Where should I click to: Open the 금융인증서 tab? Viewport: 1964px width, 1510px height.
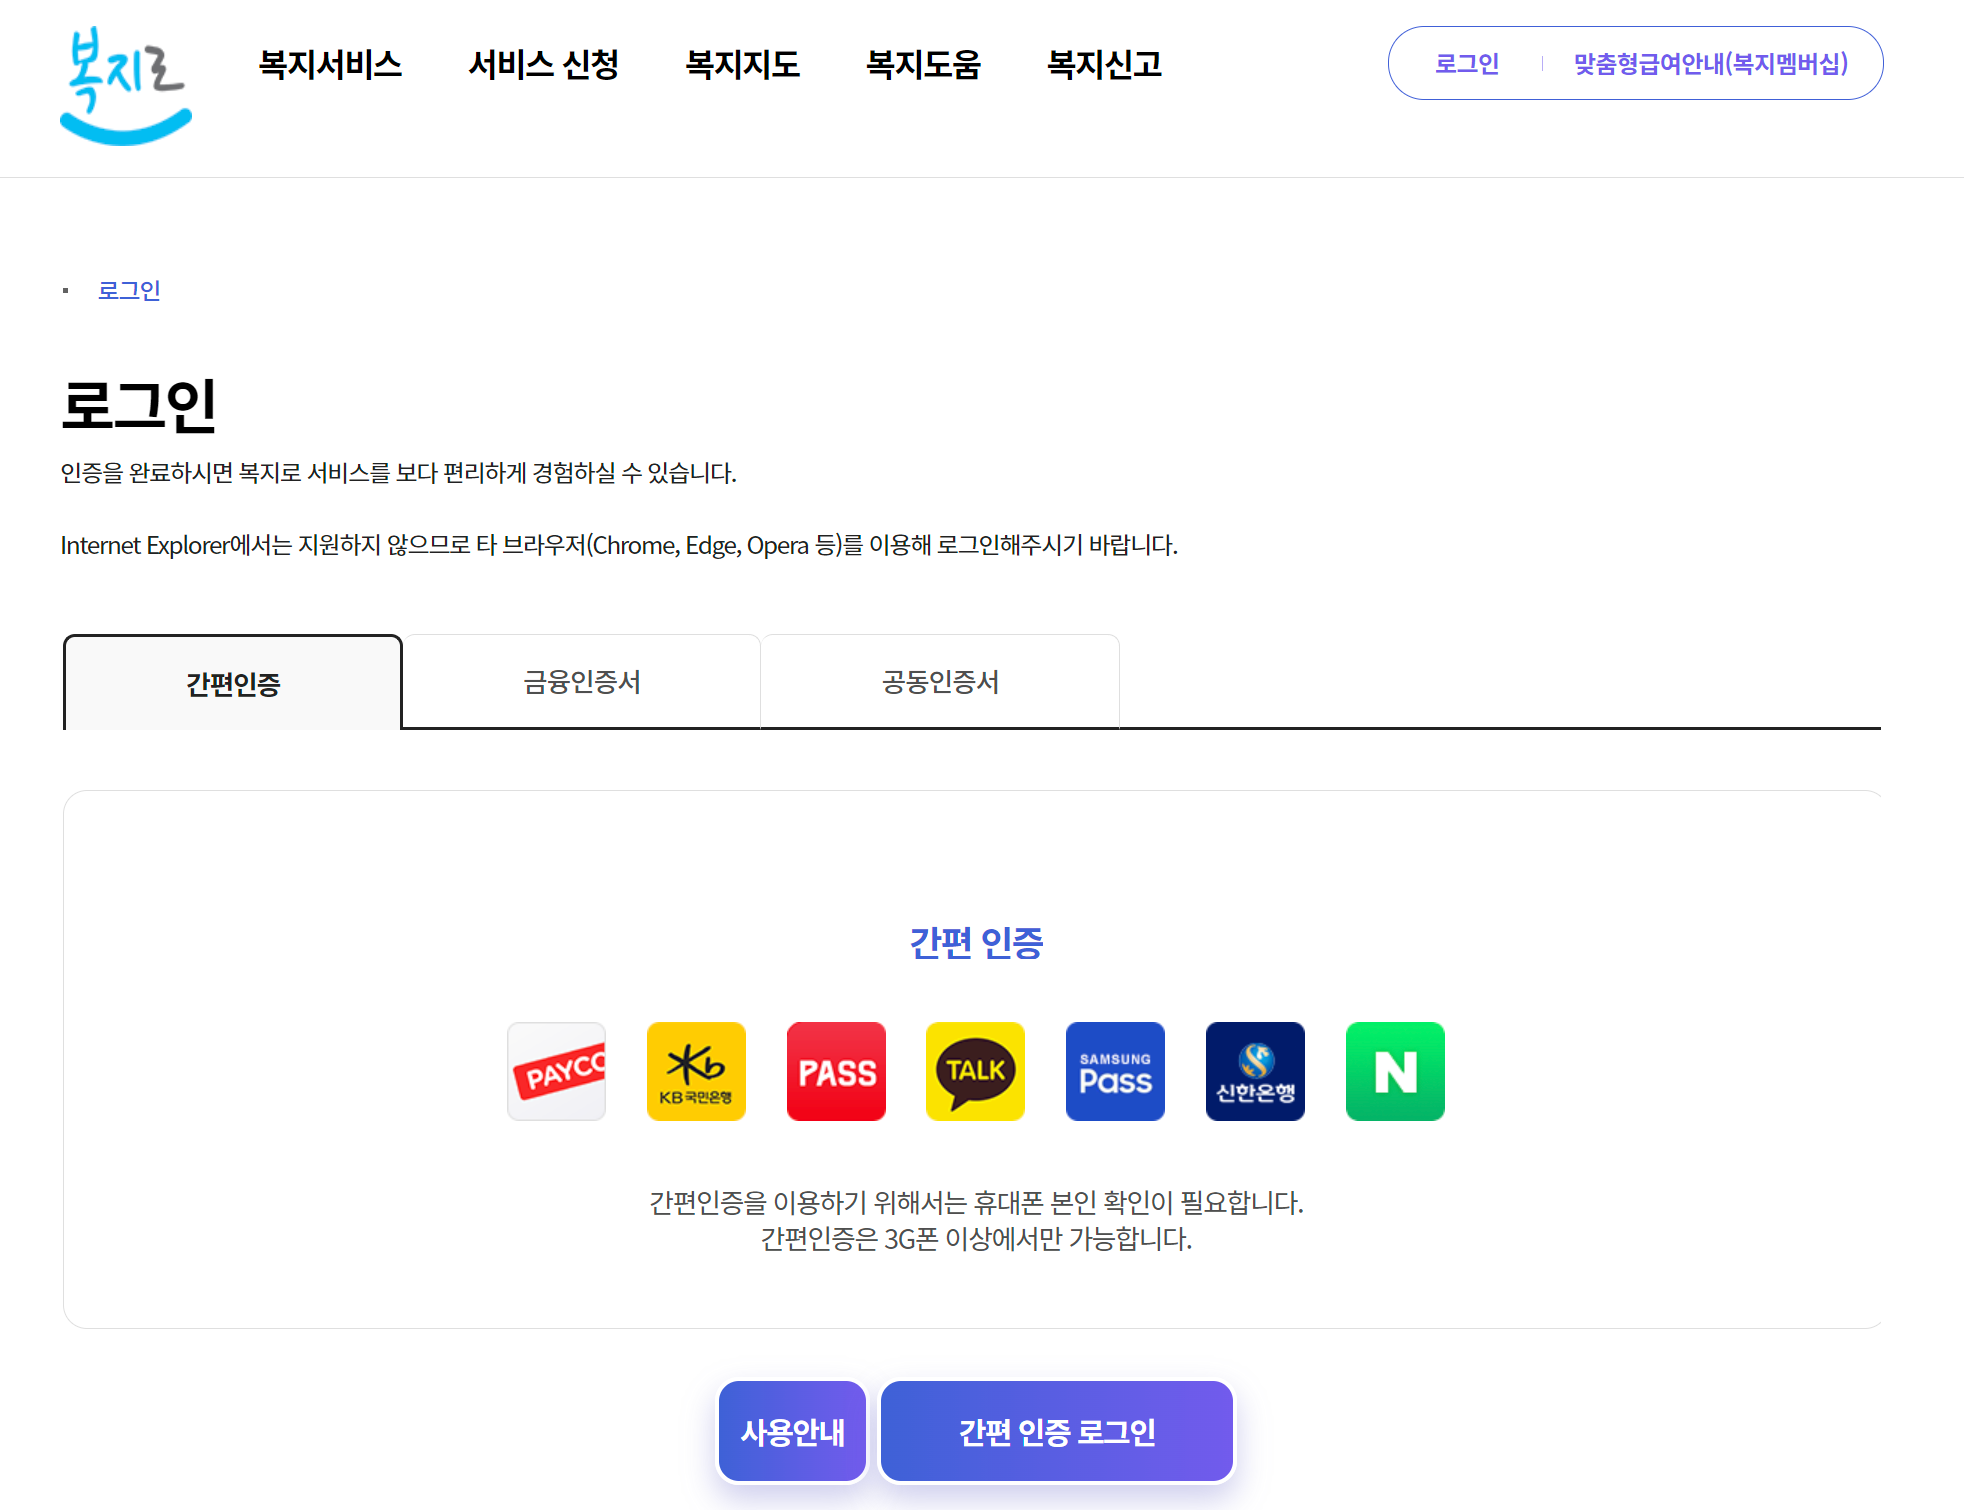(581, 682)
